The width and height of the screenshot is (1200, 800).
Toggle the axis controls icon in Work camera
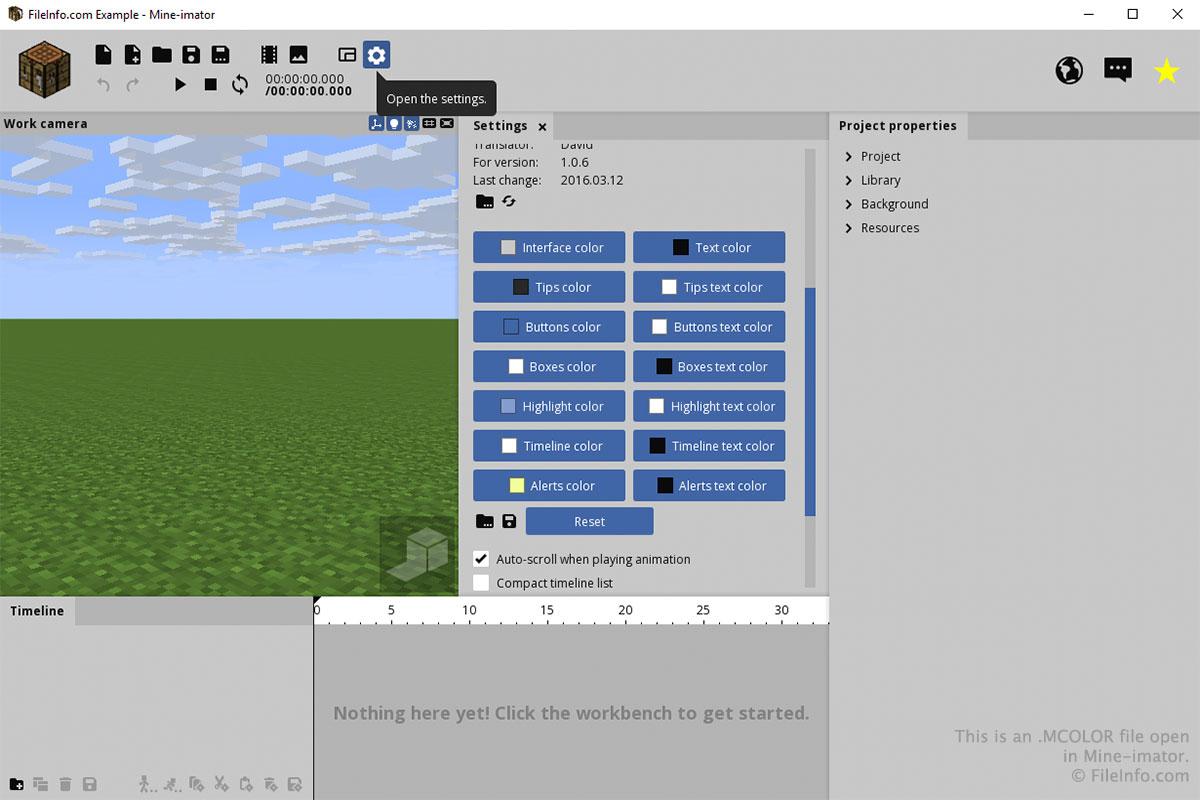pyautogui.click(x=376, y=124)
